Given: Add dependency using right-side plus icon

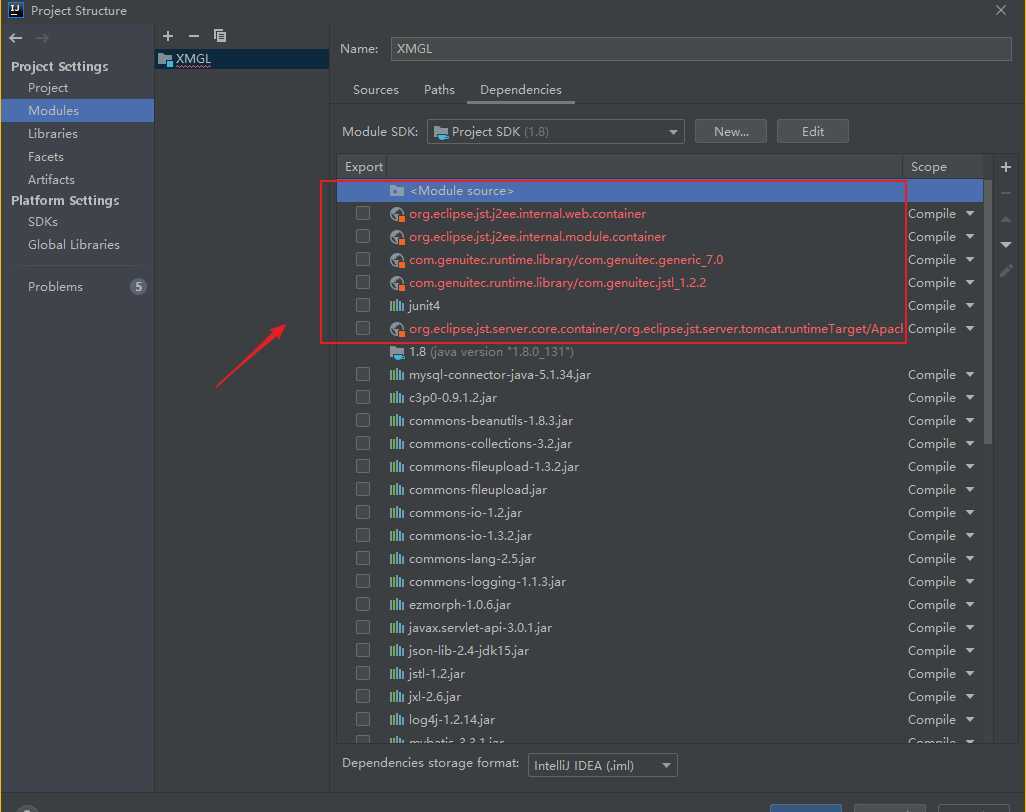Looking at the screenshot, I should tap(1006, 167).
